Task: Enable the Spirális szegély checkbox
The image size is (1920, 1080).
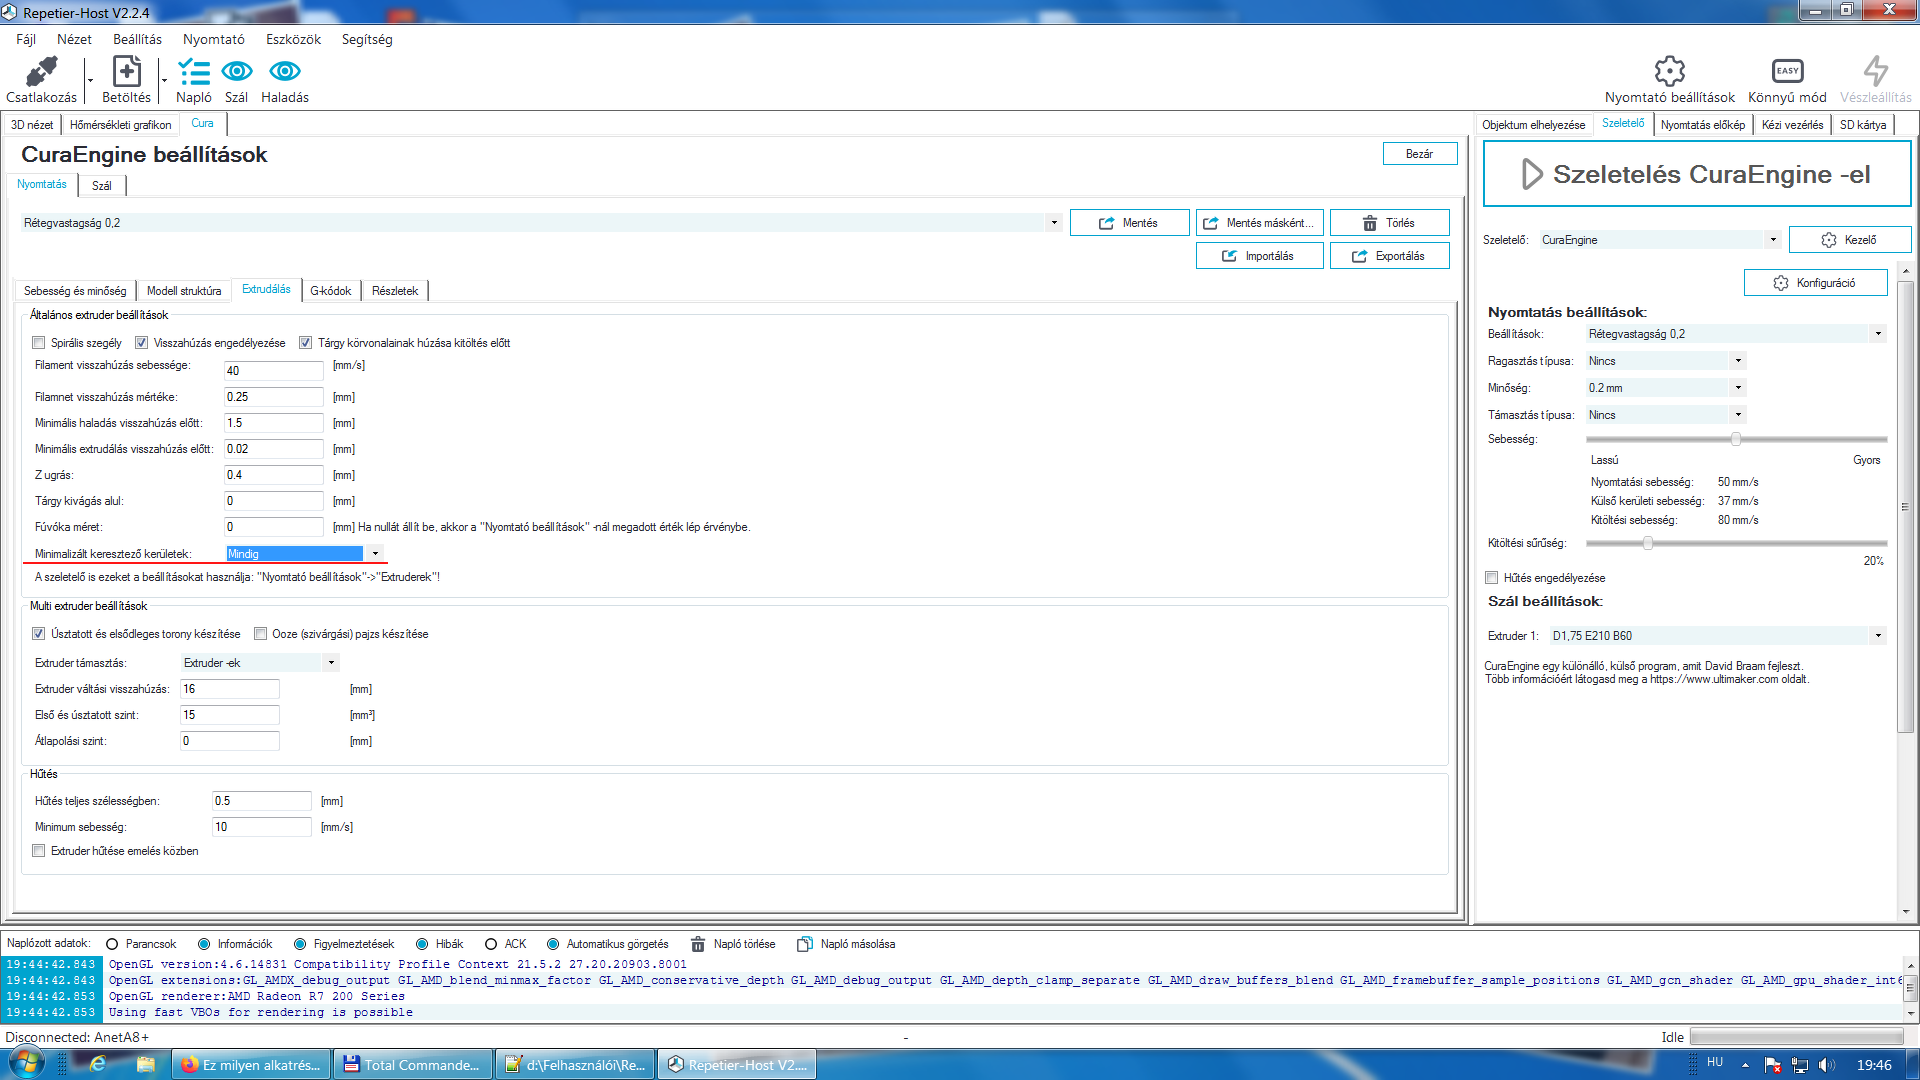Action: 39,343
